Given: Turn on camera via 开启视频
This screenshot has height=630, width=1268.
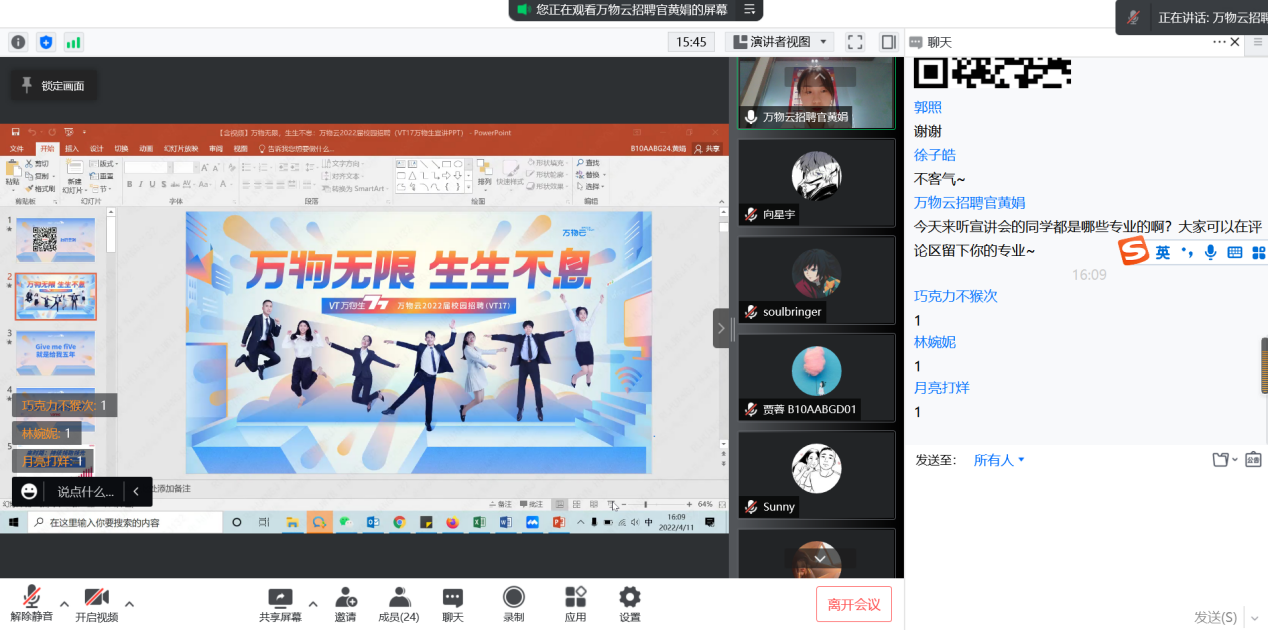Looking at the screenshot, I should pos(96,600).
